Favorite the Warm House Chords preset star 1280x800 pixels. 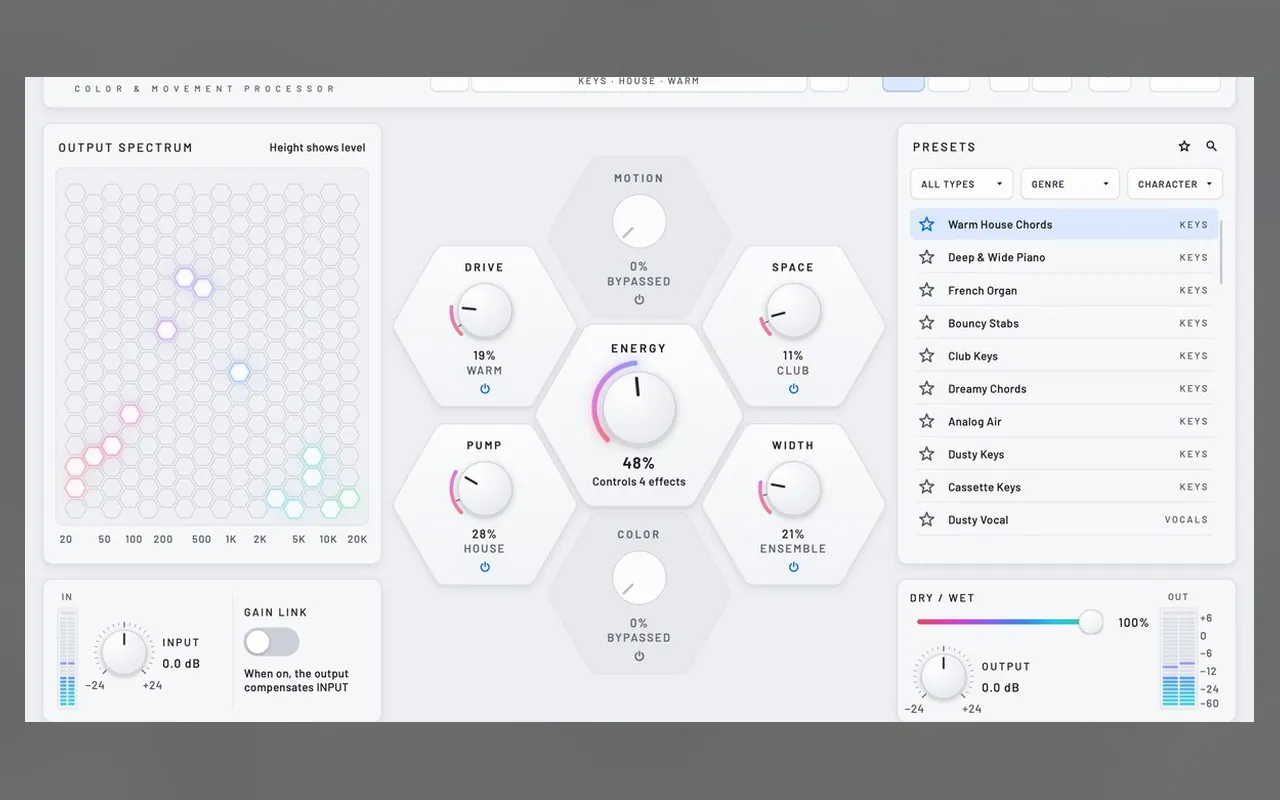927,224
